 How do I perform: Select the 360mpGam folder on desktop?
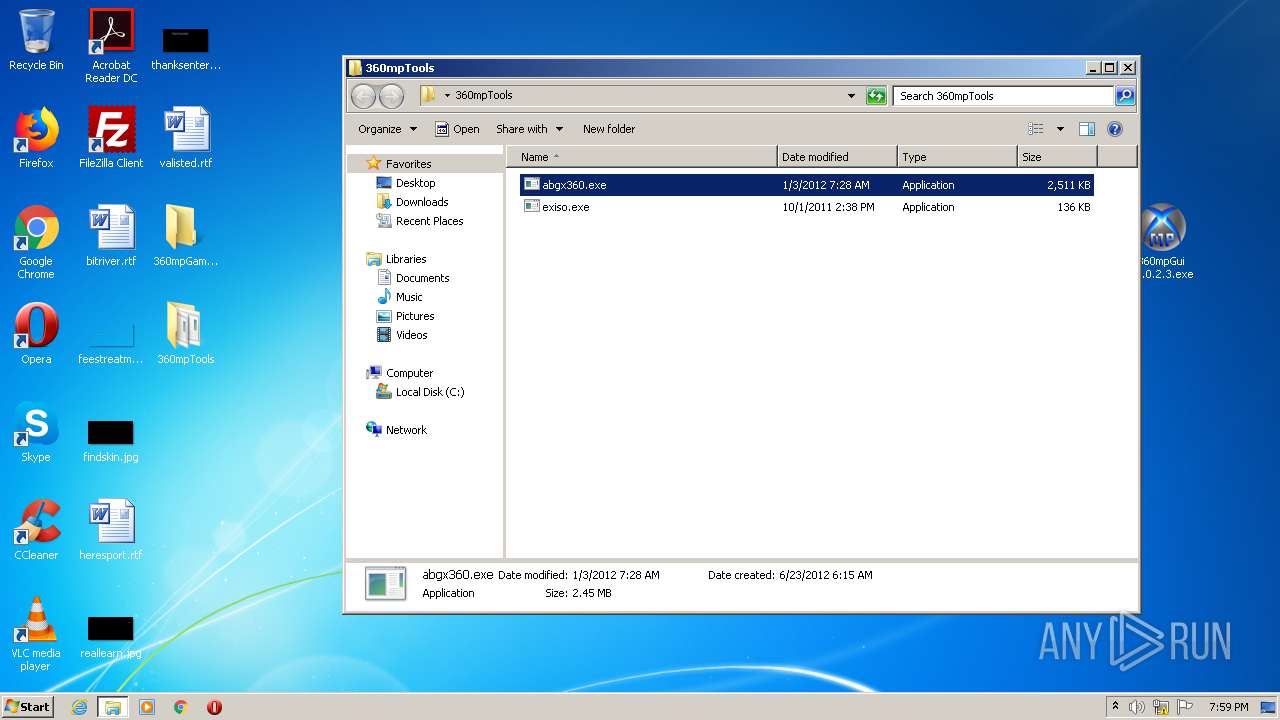(186, 235)
